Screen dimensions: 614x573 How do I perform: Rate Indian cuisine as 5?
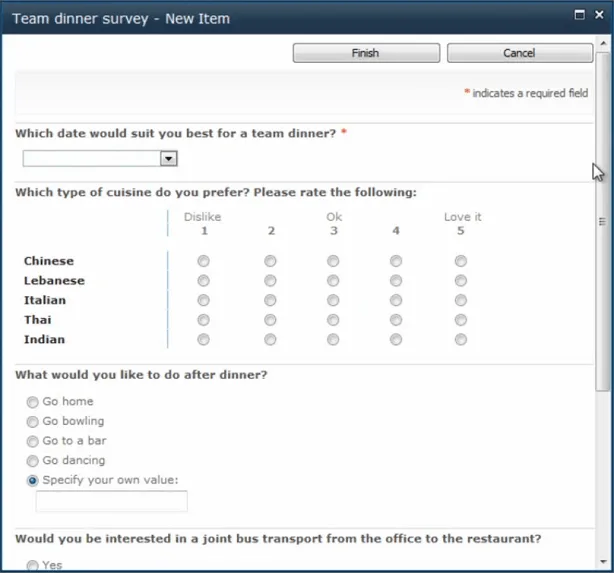[x=460, y=339]
